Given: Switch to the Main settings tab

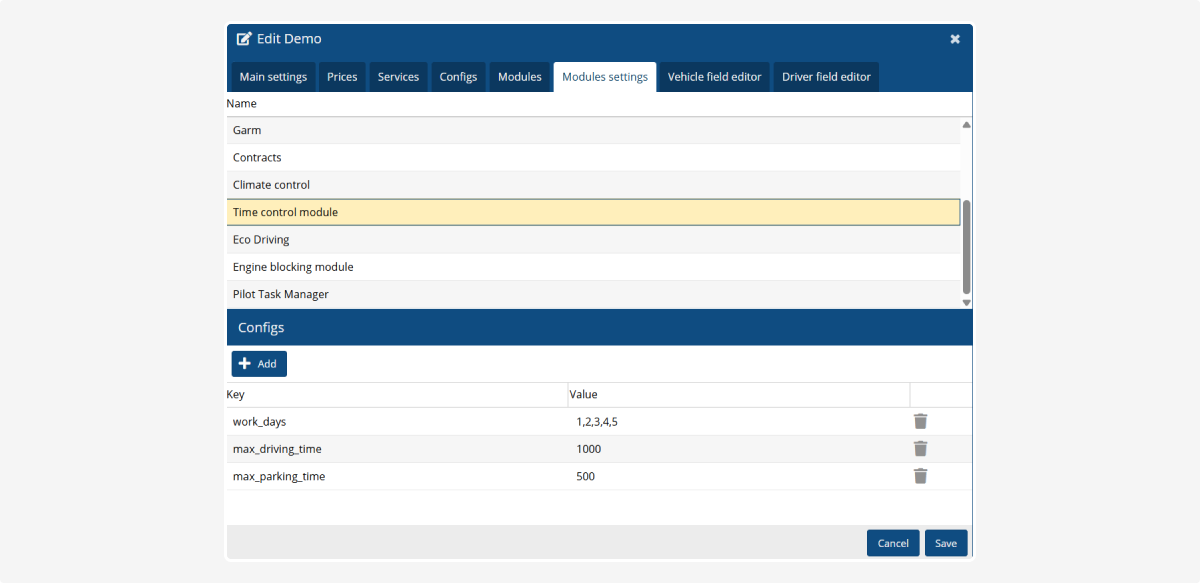Looking at the screenshot, I should [x=273, y=77].
